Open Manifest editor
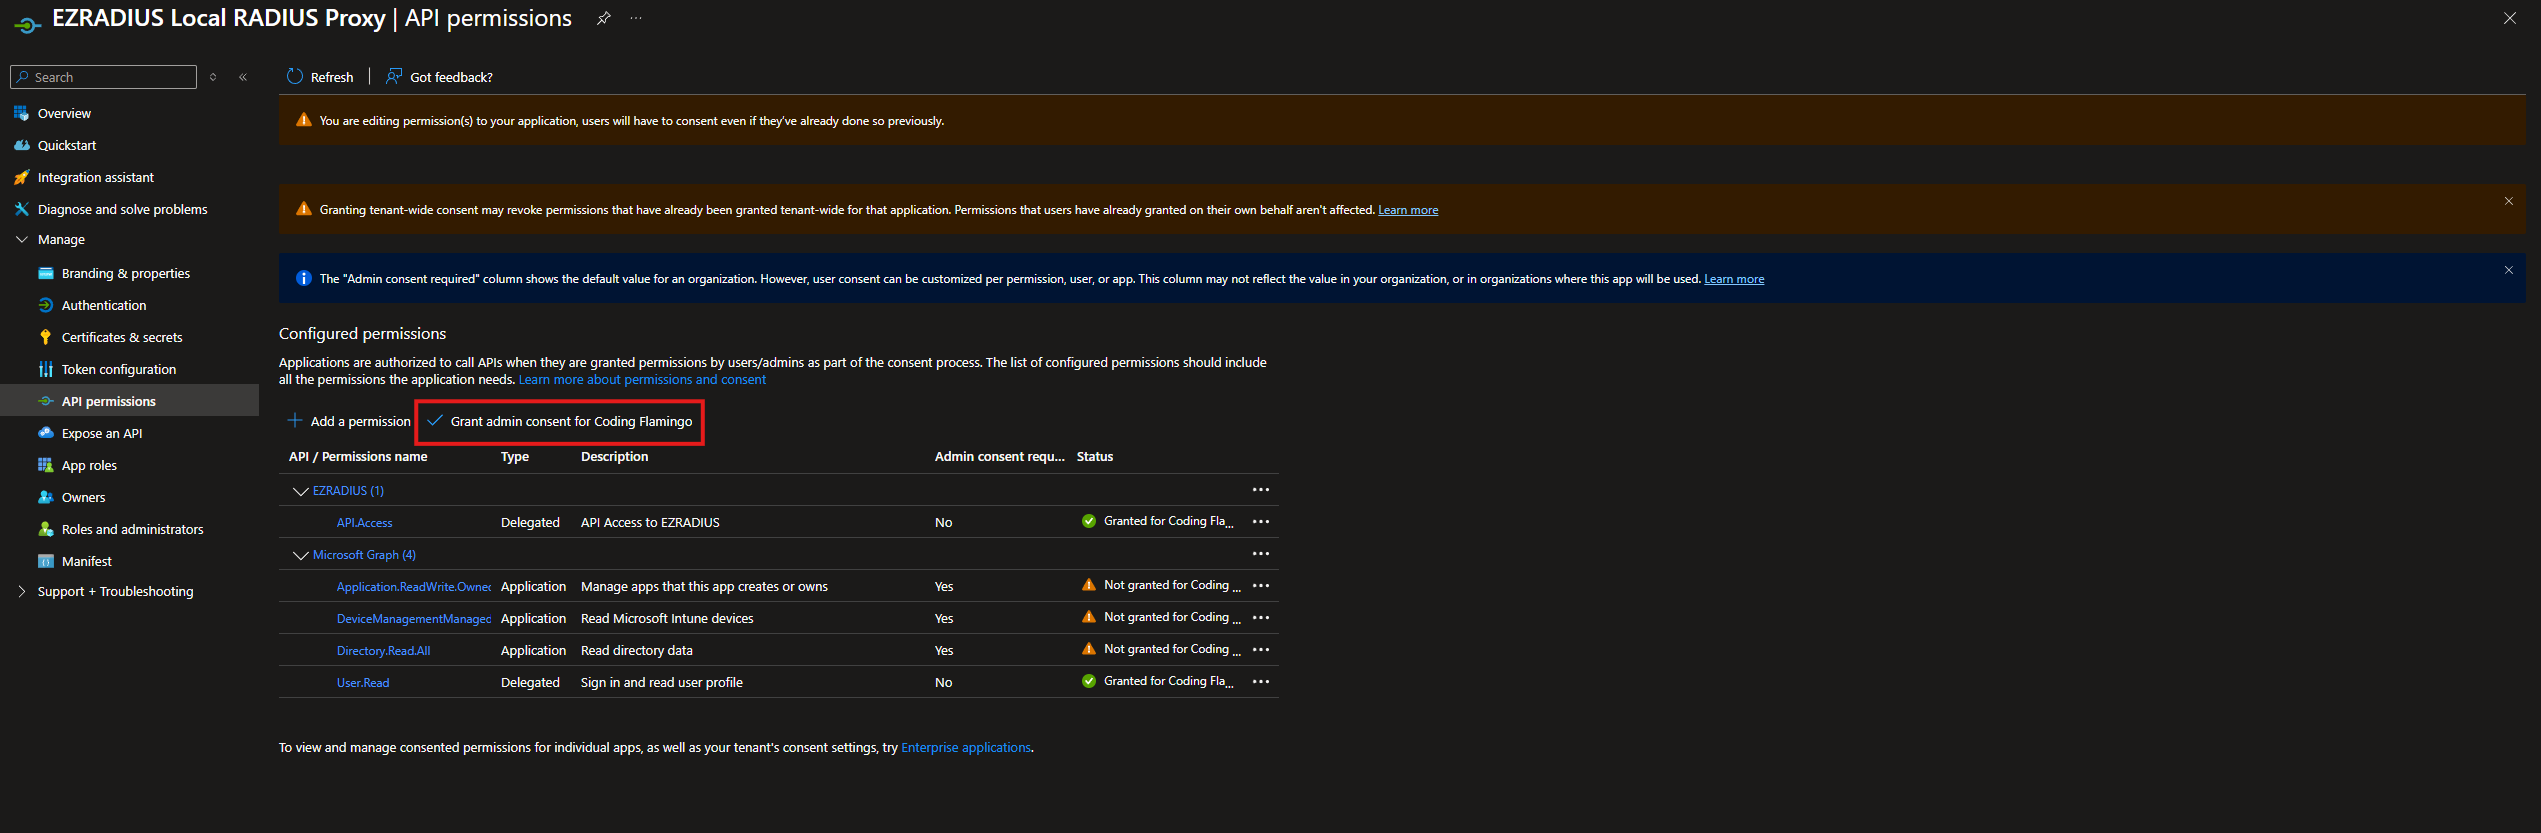Viewport: 2541px width, 833px height. tap(87, 561)
